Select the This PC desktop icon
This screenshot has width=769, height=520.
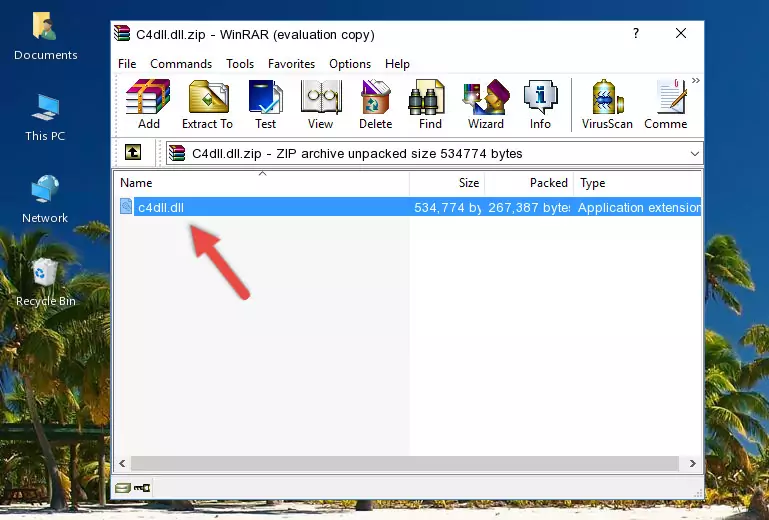coord(45,118)
